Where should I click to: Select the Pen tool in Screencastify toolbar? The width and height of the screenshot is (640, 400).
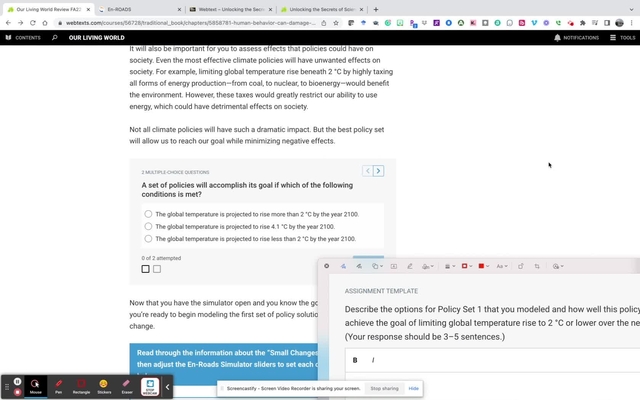[58, 385]
